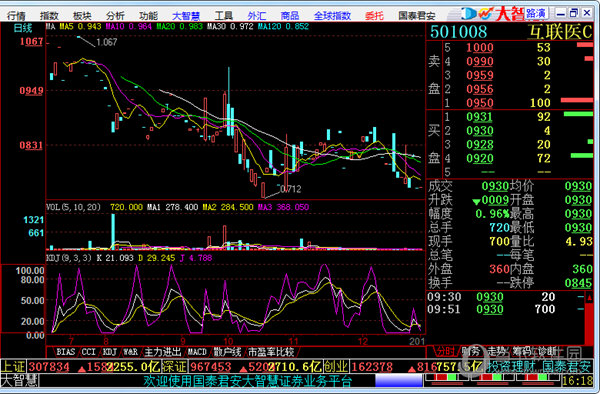
Task: Click the red chart logo icon
Action: [x=486, y=14]
